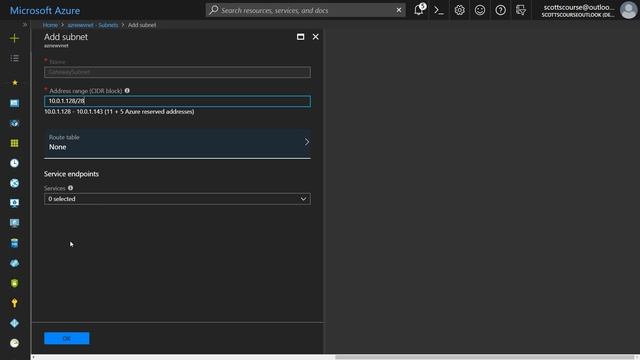Focus the Search resources, services, and docs box
The width and height of the screenshot is (640, 360).
[x=306, y=10]
